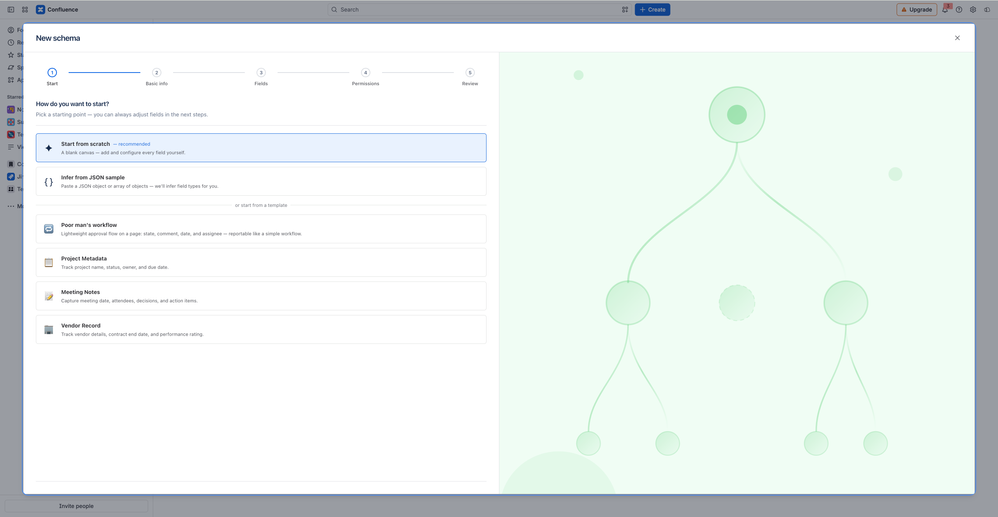Click 'or start from a template' text
The height and width of the screenshot is (517, 998).
pyautogui.click(x=261, y=206)
